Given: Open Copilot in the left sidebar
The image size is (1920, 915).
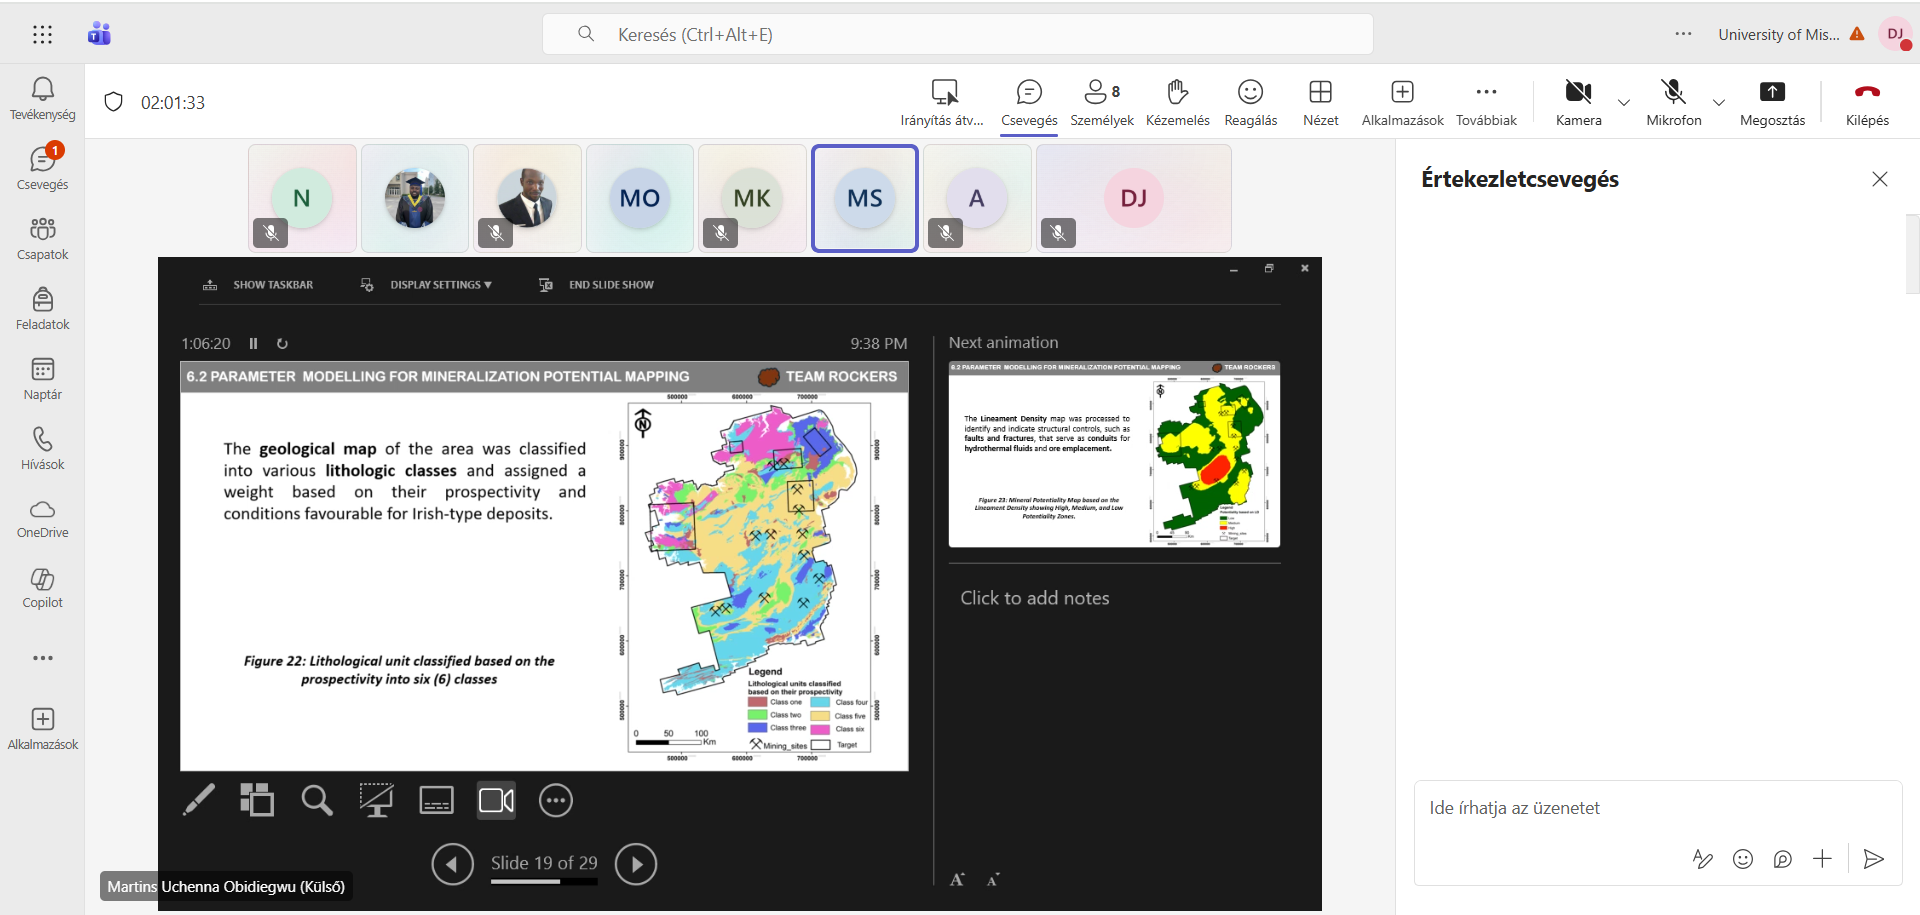Looking at the screenshot, I should click(x=42, y=587).
